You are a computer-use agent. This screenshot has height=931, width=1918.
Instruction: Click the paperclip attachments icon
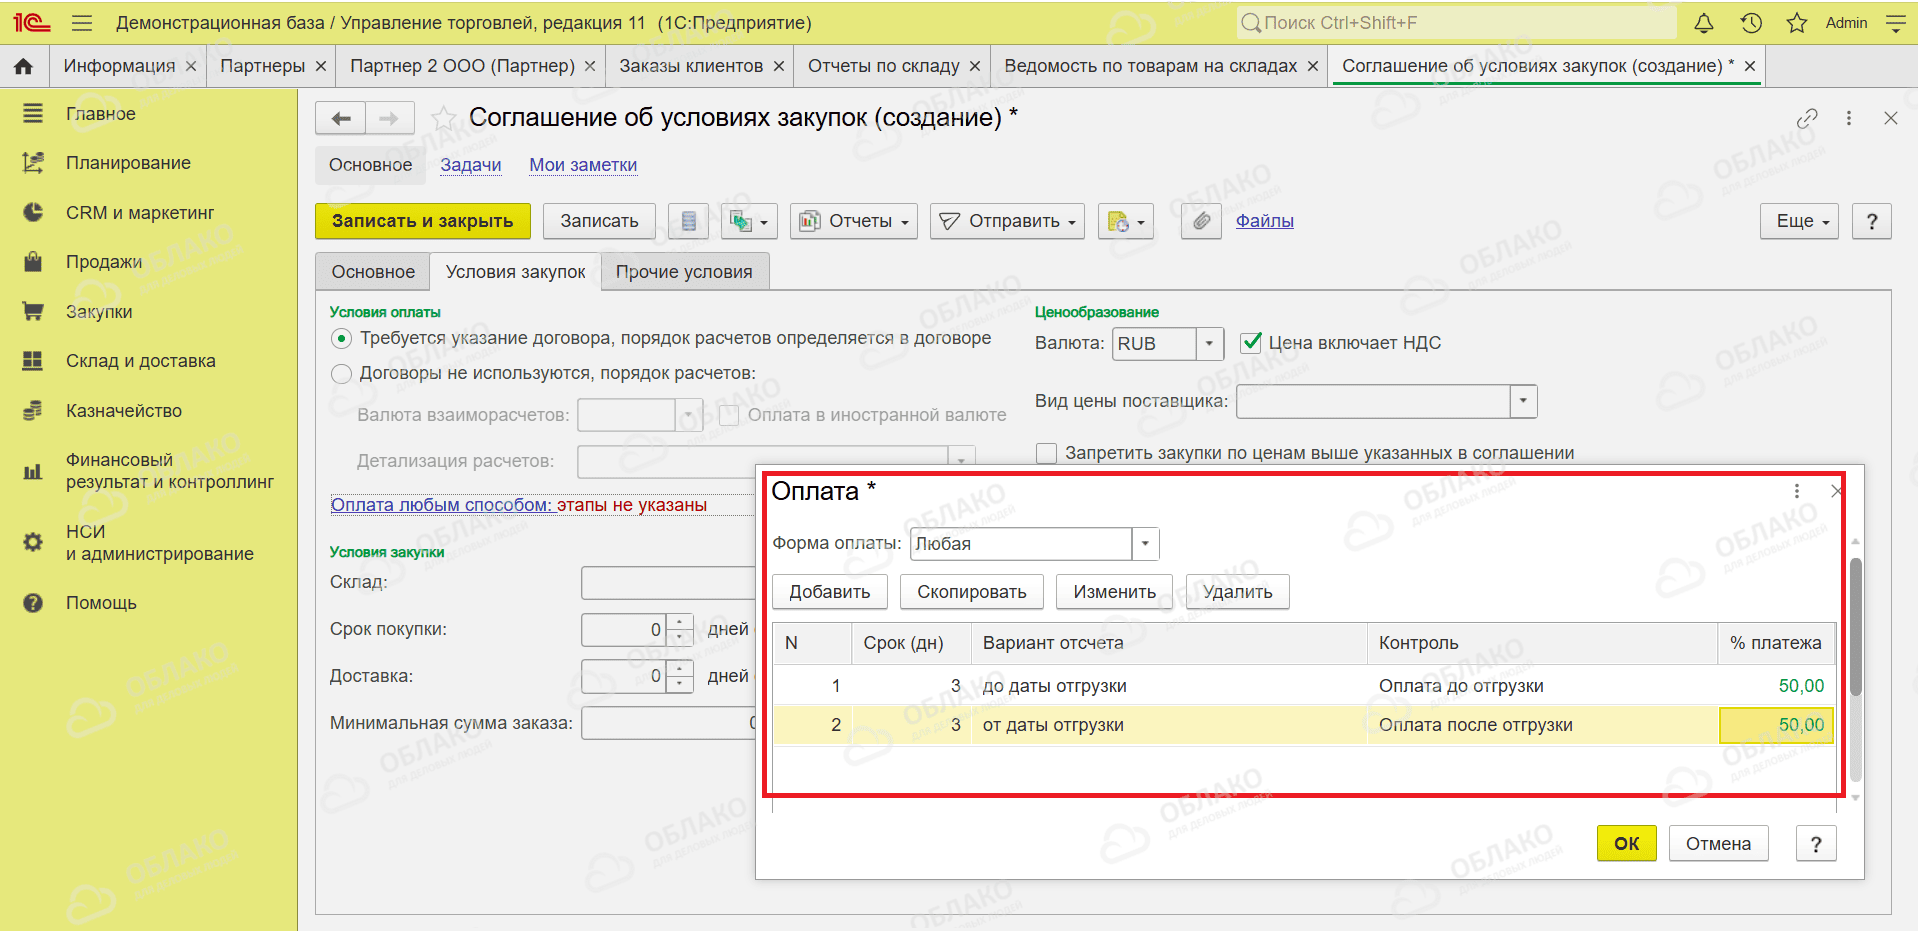tap(1202, 221)
